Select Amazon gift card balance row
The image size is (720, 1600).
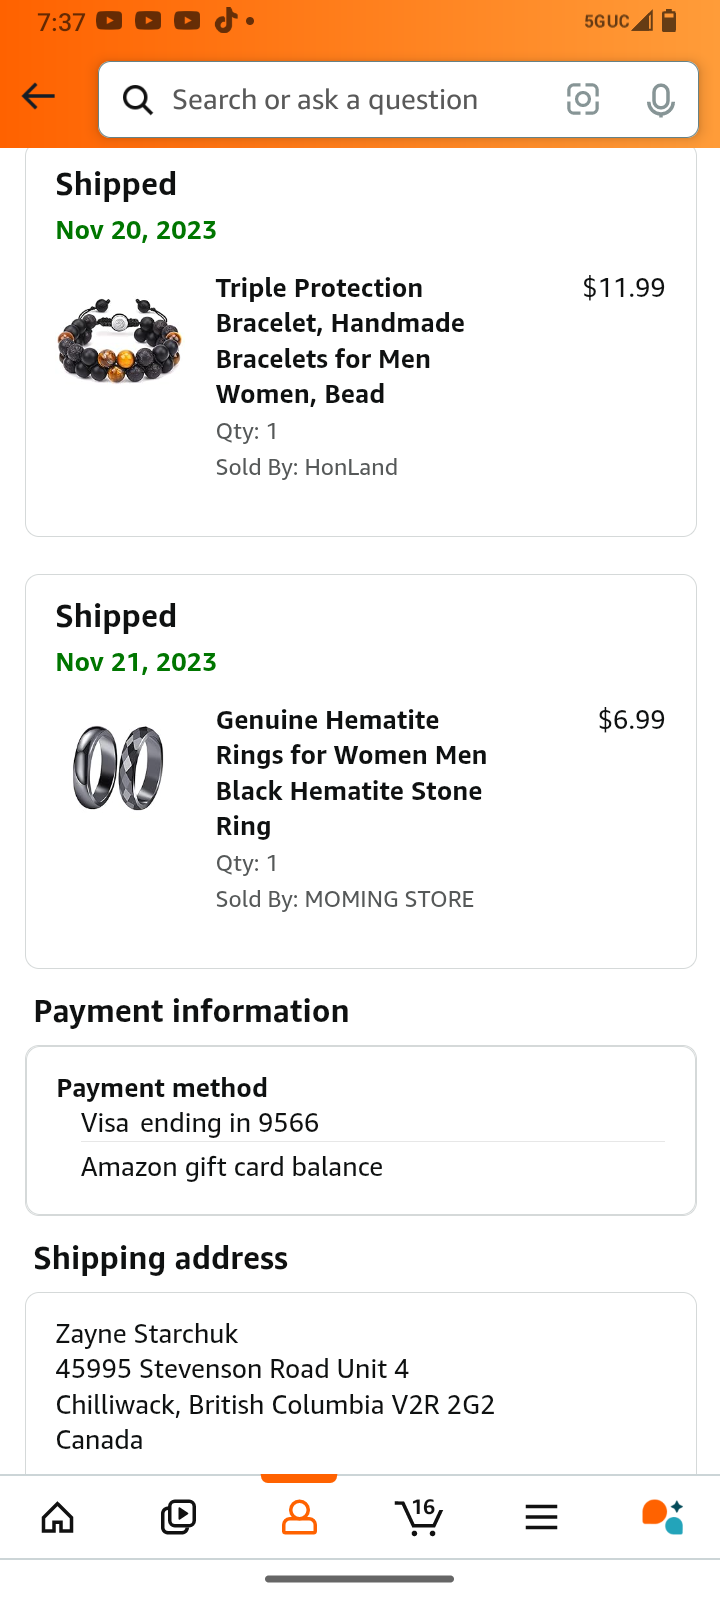tap(232, 1167)
